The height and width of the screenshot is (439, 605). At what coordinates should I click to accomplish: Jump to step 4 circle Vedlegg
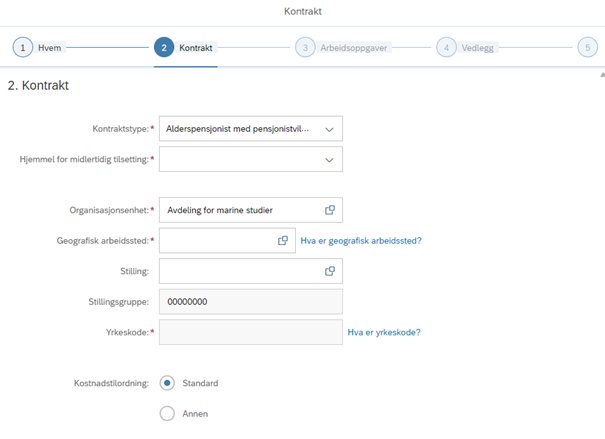(x=446, y=47)
